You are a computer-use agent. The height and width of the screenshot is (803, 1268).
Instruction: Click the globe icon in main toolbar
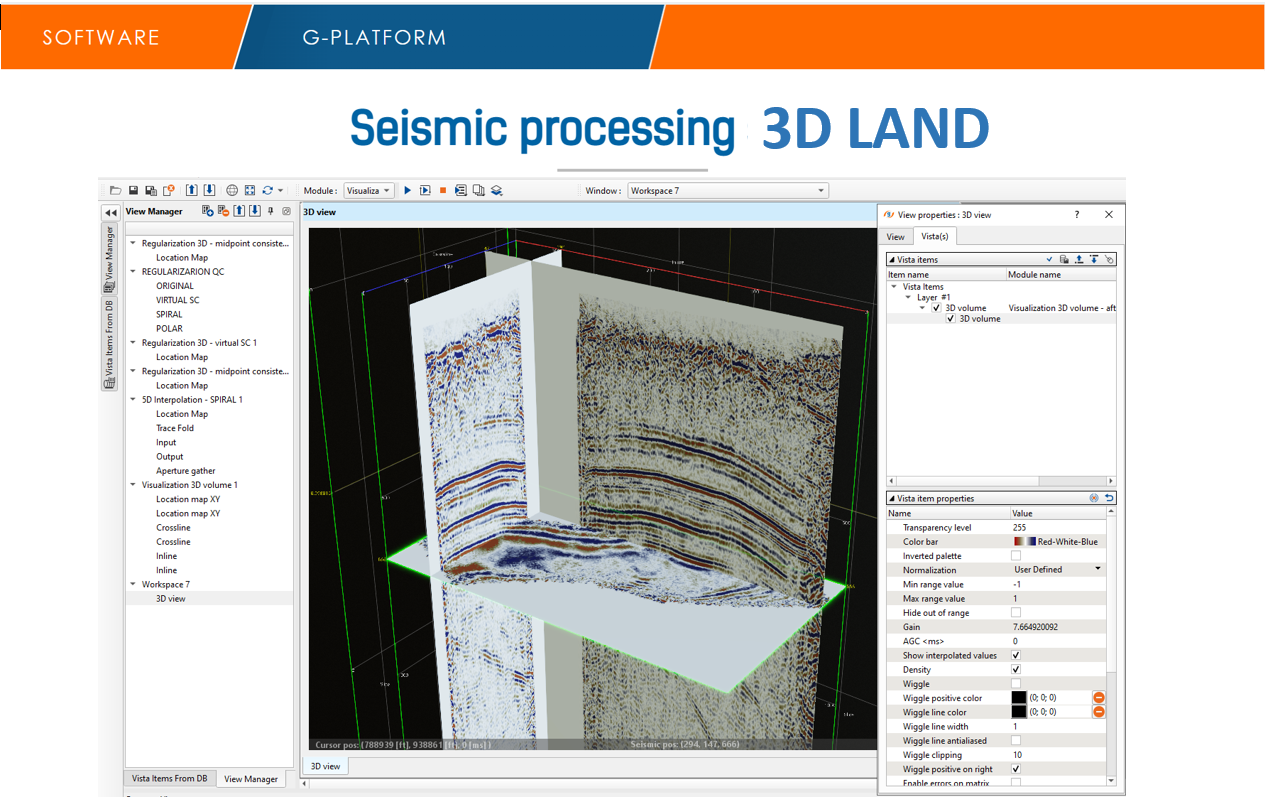pyautogui.click(x=232, y=190)
